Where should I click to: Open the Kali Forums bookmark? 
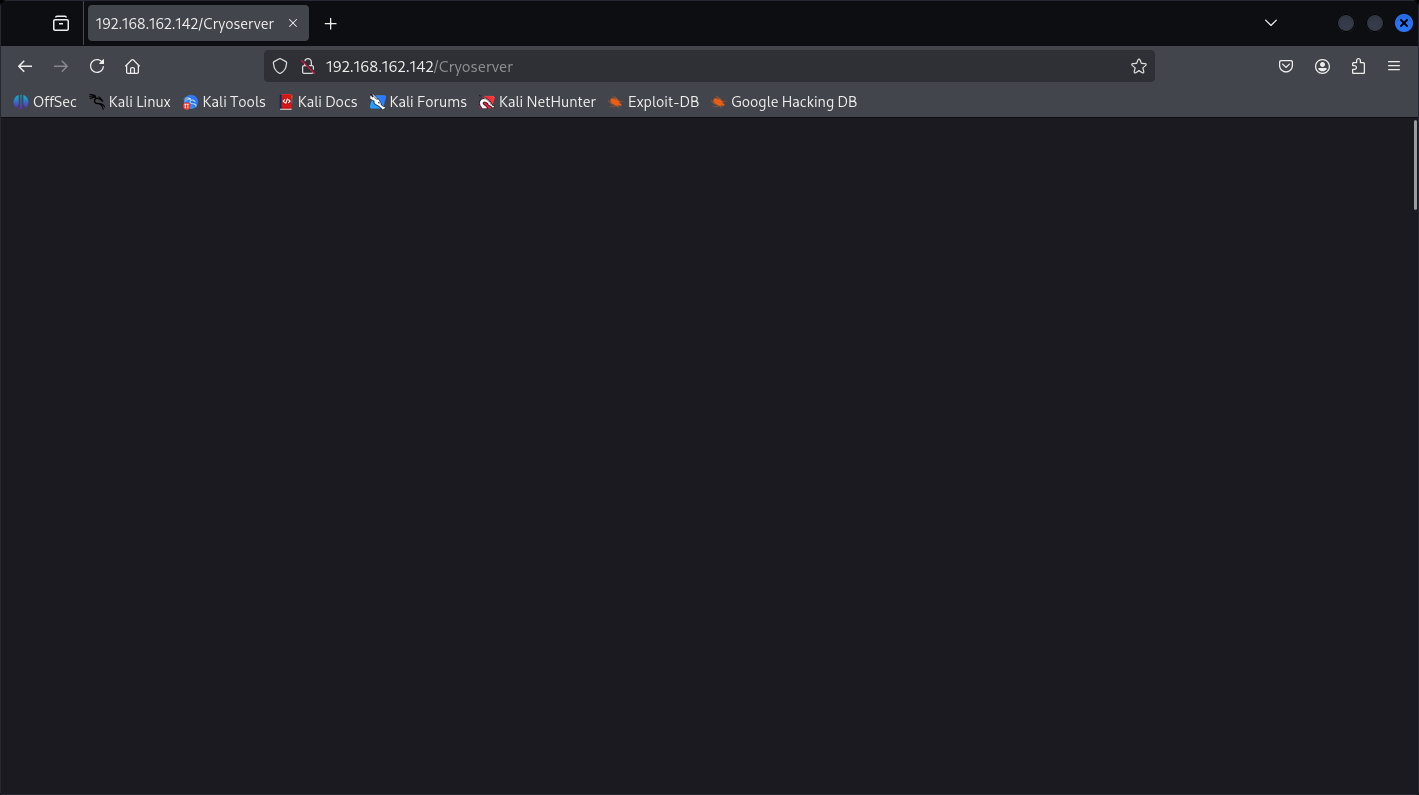[418, 102]
